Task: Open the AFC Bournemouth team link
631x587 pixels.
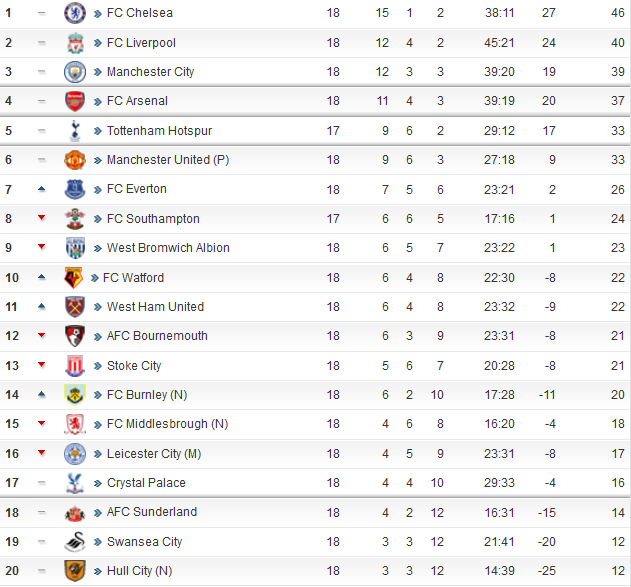Action: (x=157, y=336)
